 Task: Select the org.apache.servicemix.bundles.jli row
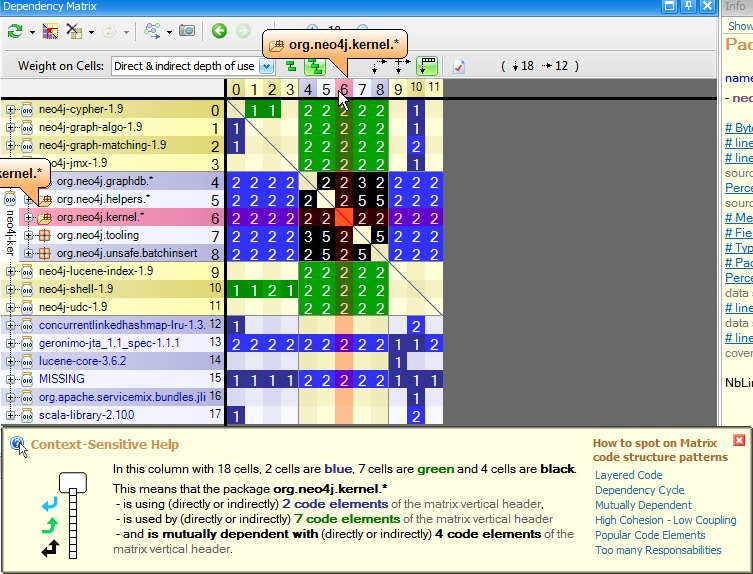pyautogui.click(x=122, y=397)
